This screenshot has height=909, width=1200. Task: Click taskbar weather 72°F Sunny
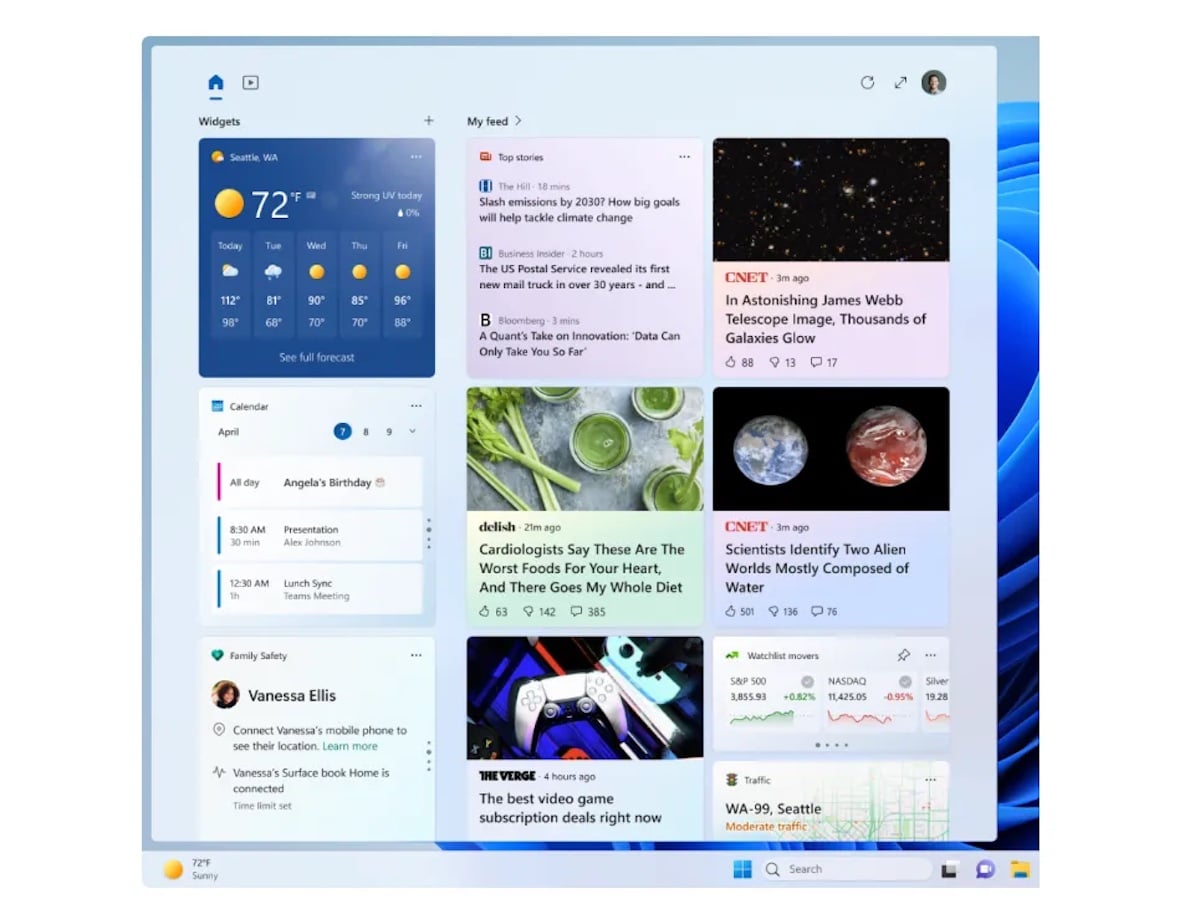pos(190,869)
